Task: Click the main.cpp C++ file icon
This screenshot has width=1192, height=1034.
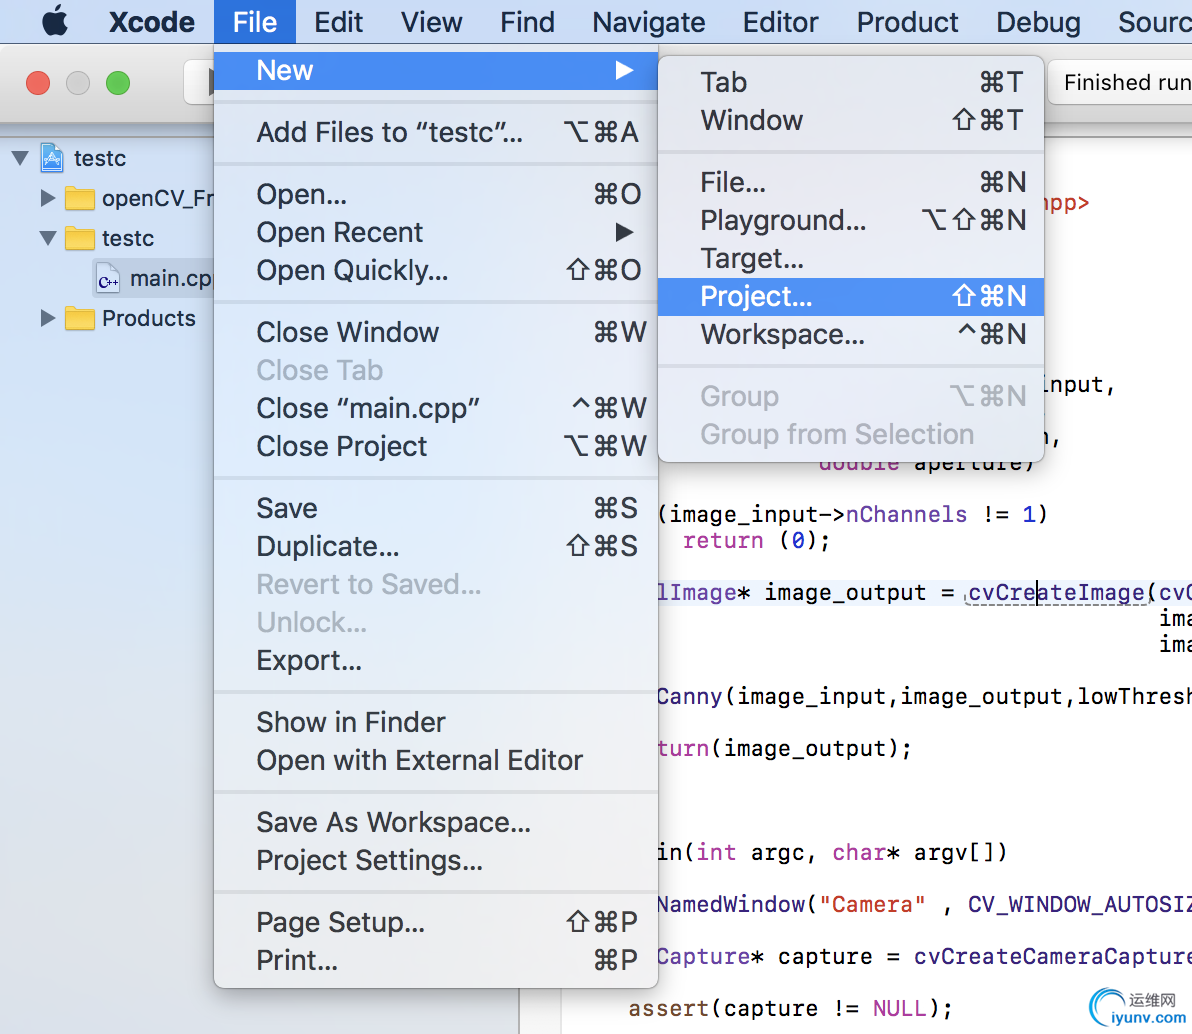Action: (108, 278)
